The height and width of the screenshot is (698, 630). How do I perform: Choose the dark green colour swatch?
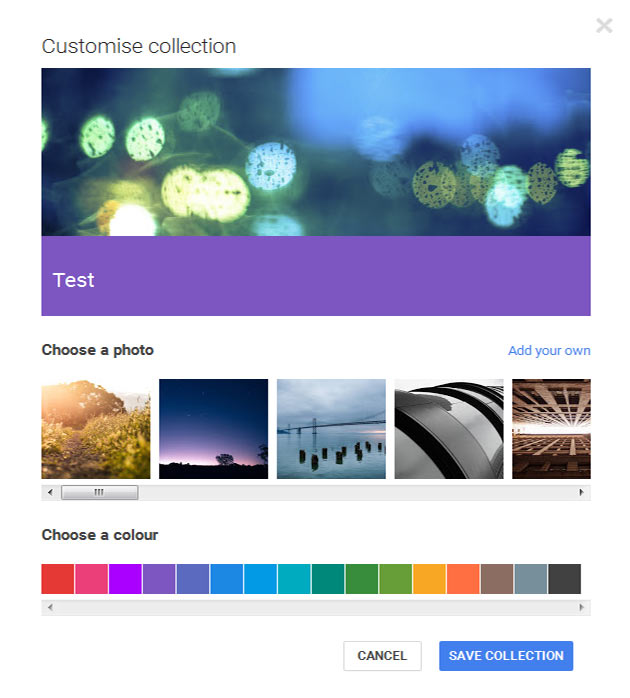tap(362, 579)
